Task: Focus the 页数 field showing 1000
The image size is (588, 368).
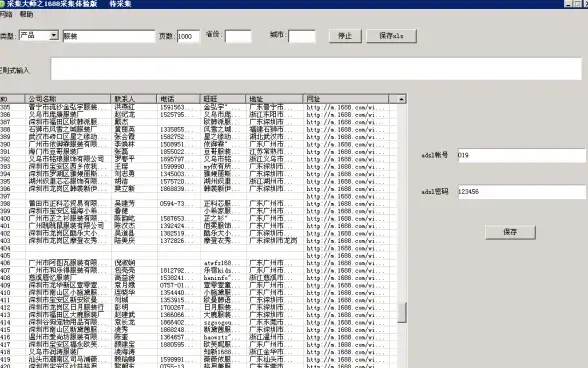Action: 188,36
